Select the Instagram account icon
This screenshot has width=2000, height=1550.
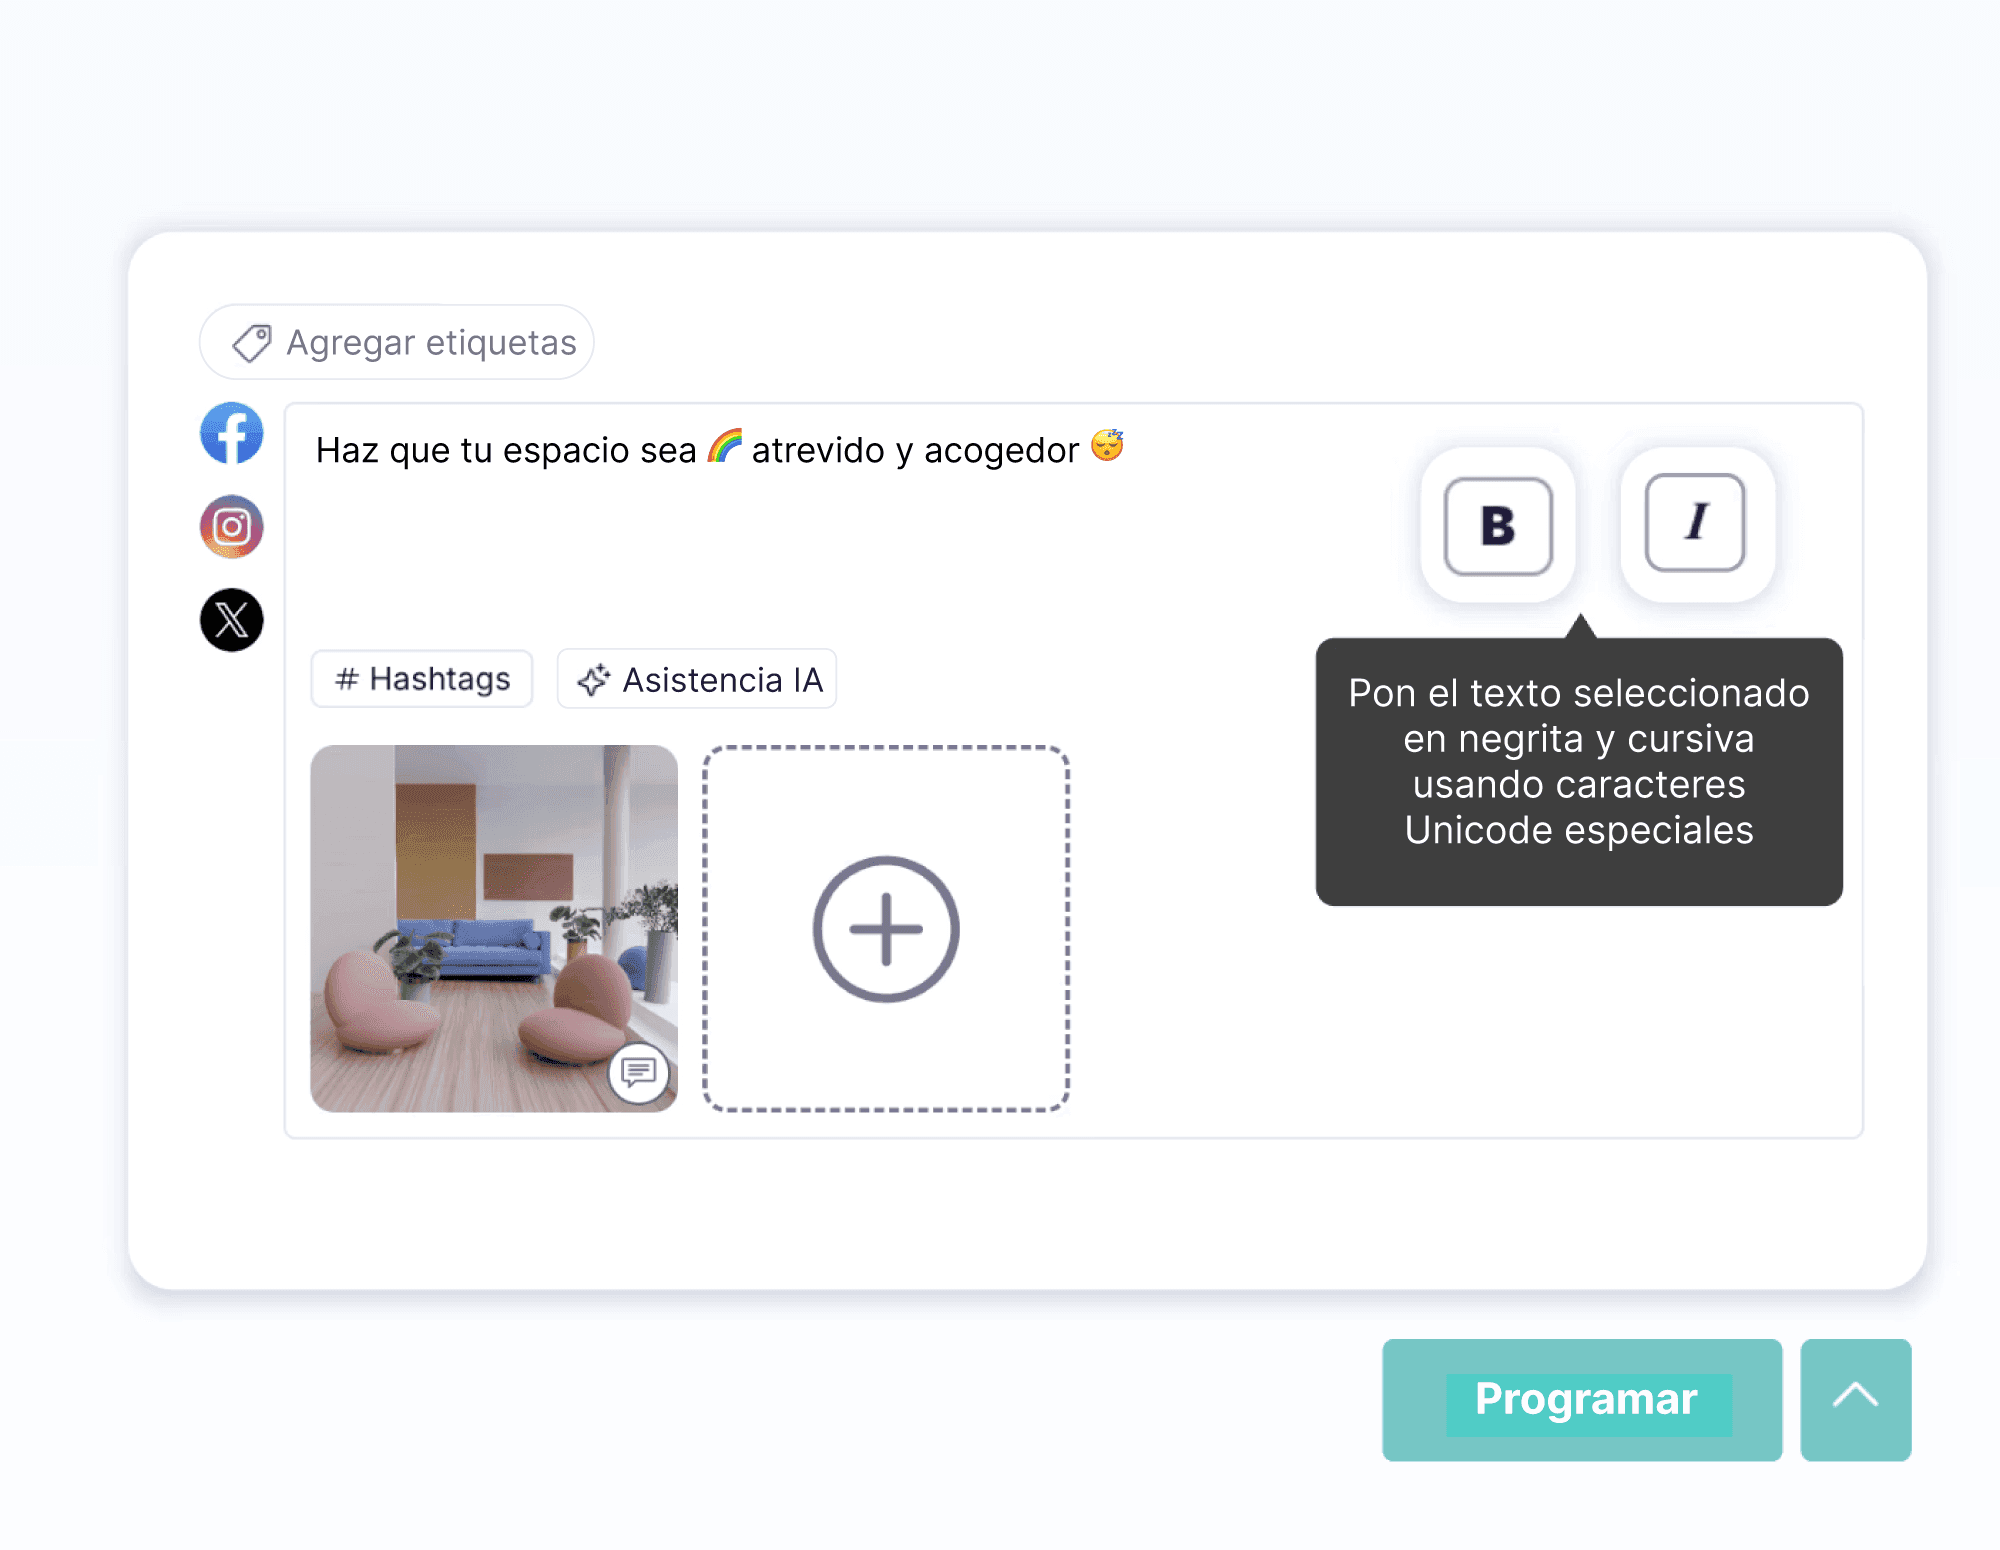(x=232, y=526)
